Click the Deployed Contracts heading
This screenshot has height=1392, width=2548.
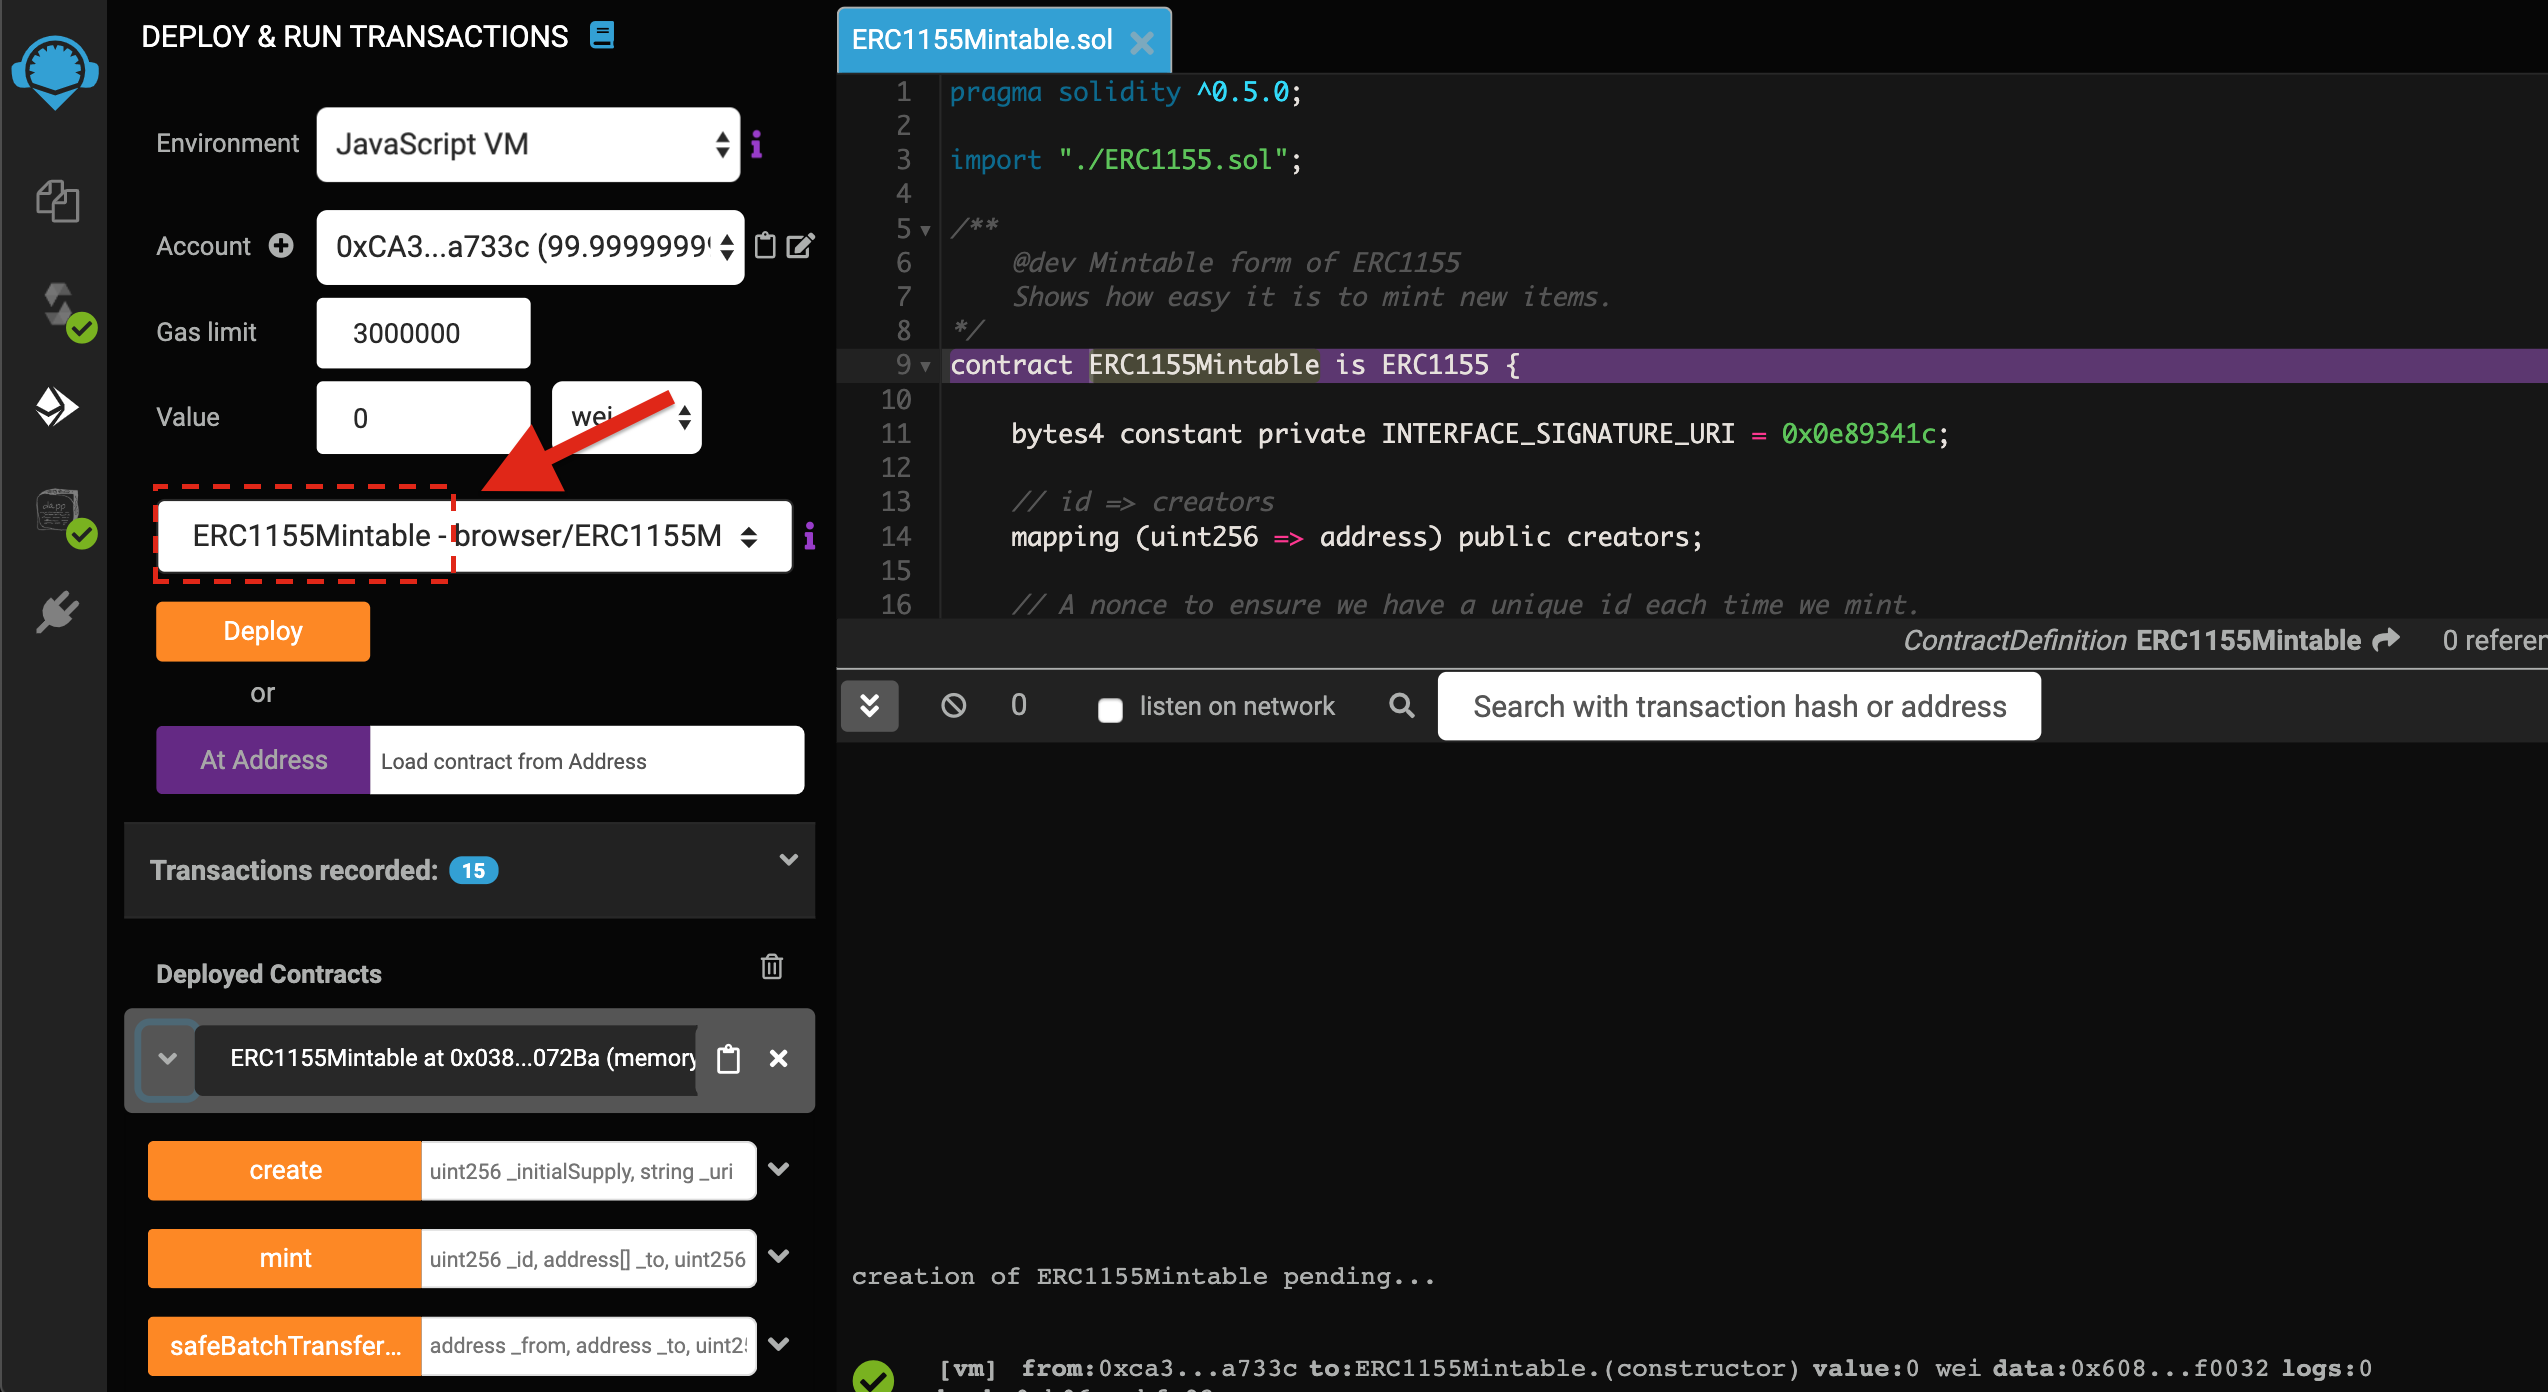point(269,974)
